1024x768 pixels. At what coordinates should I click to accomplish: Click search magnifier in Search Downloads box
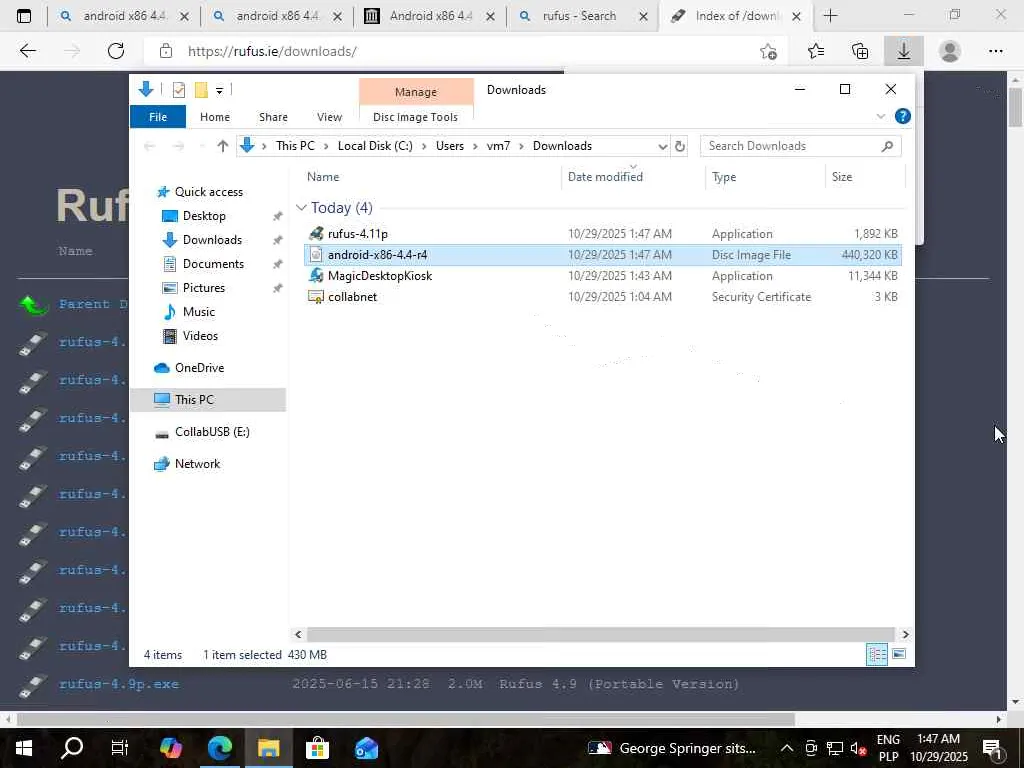(887, 146)
